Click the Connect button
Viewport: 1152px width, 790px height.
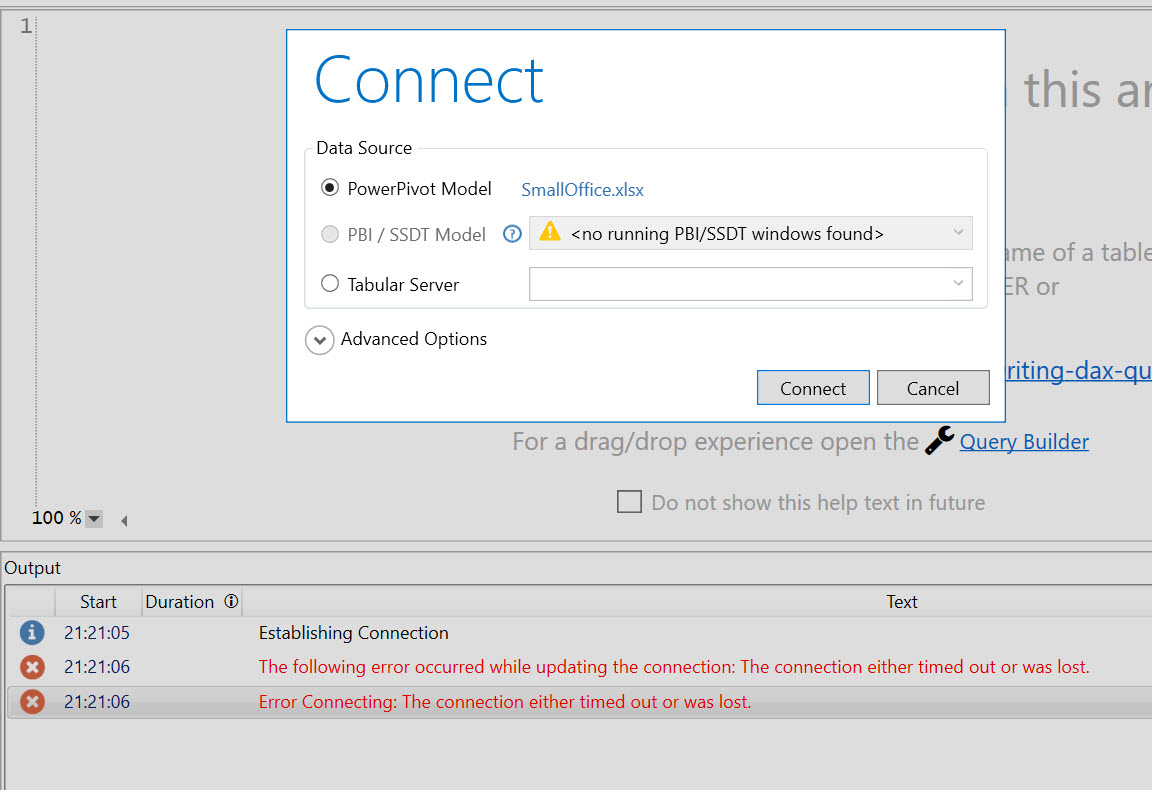[813, 387]
